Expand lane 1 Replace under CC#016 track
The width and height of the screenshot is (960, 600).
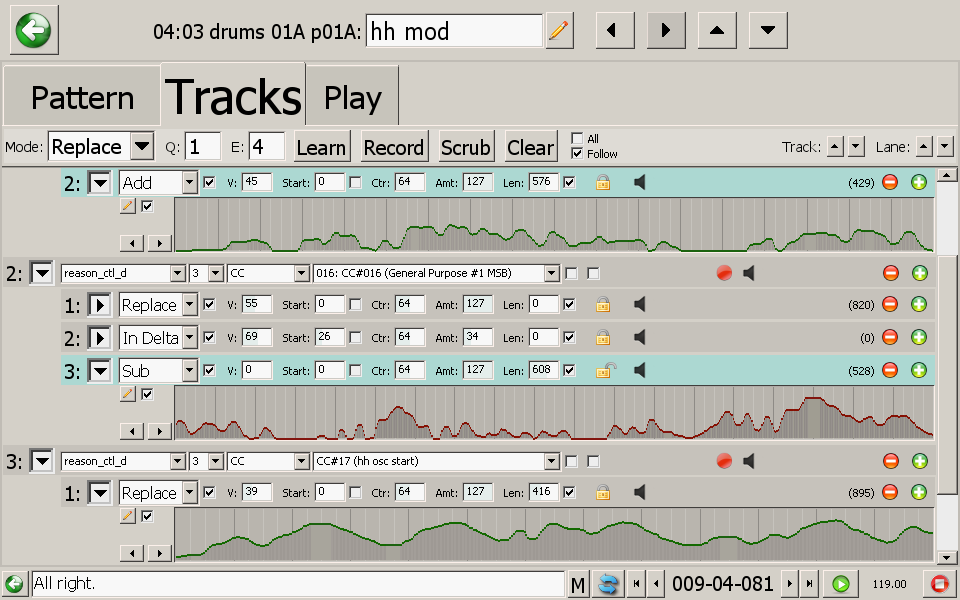point(100,305)
